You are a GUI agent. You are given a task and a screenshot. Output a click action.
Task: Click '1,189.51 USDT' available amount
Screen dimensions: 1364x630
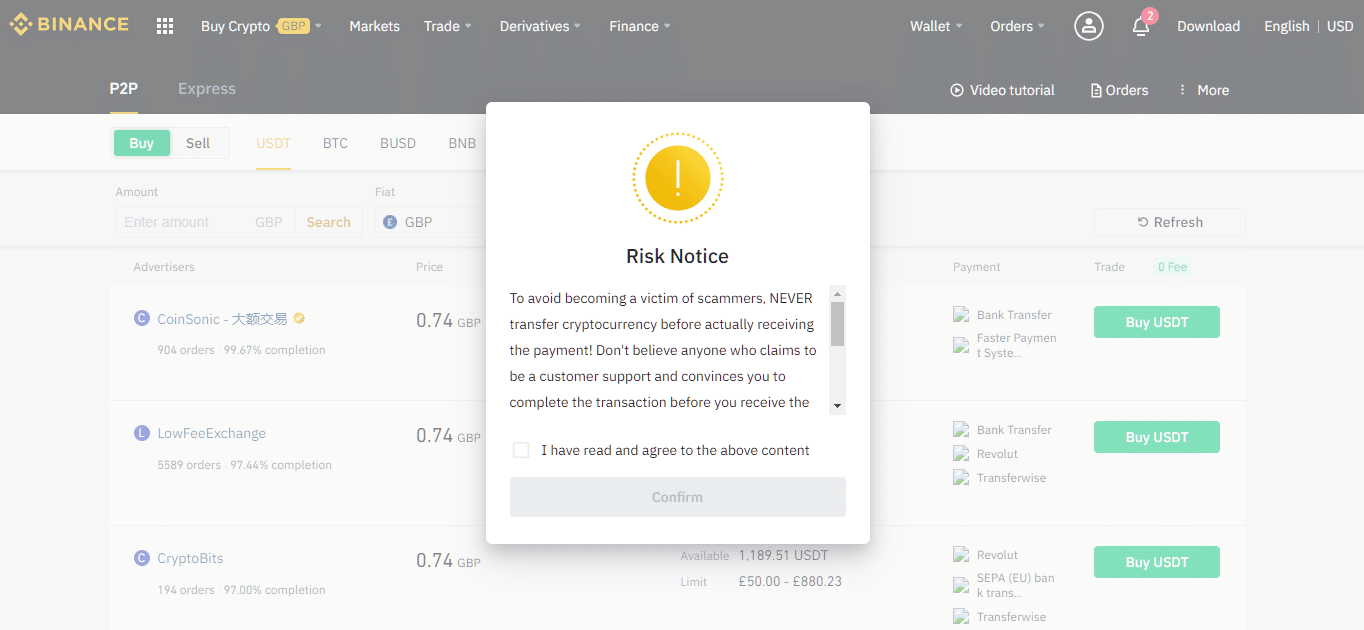coord(783,555)
